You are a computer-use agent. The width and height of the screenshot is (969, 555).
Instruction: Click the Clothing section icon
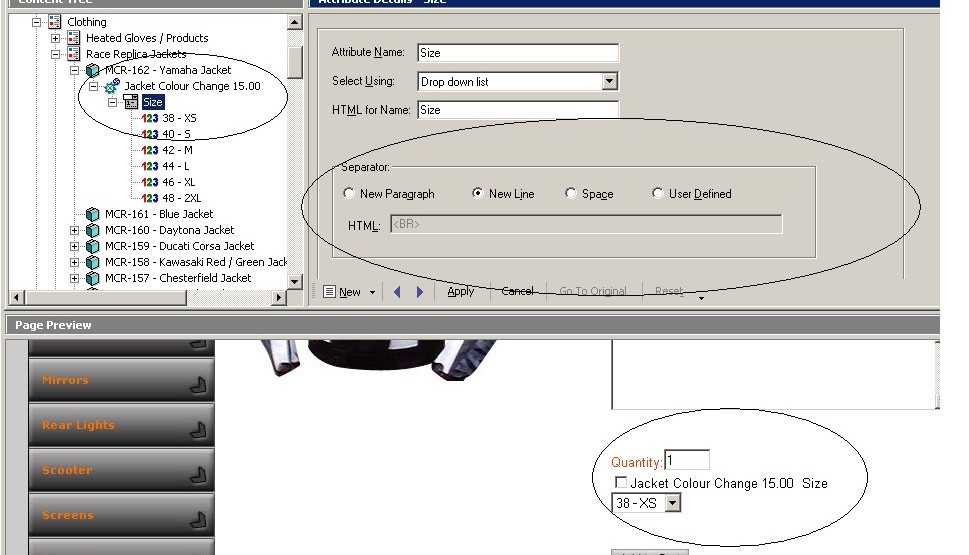[x=55, y=22]
